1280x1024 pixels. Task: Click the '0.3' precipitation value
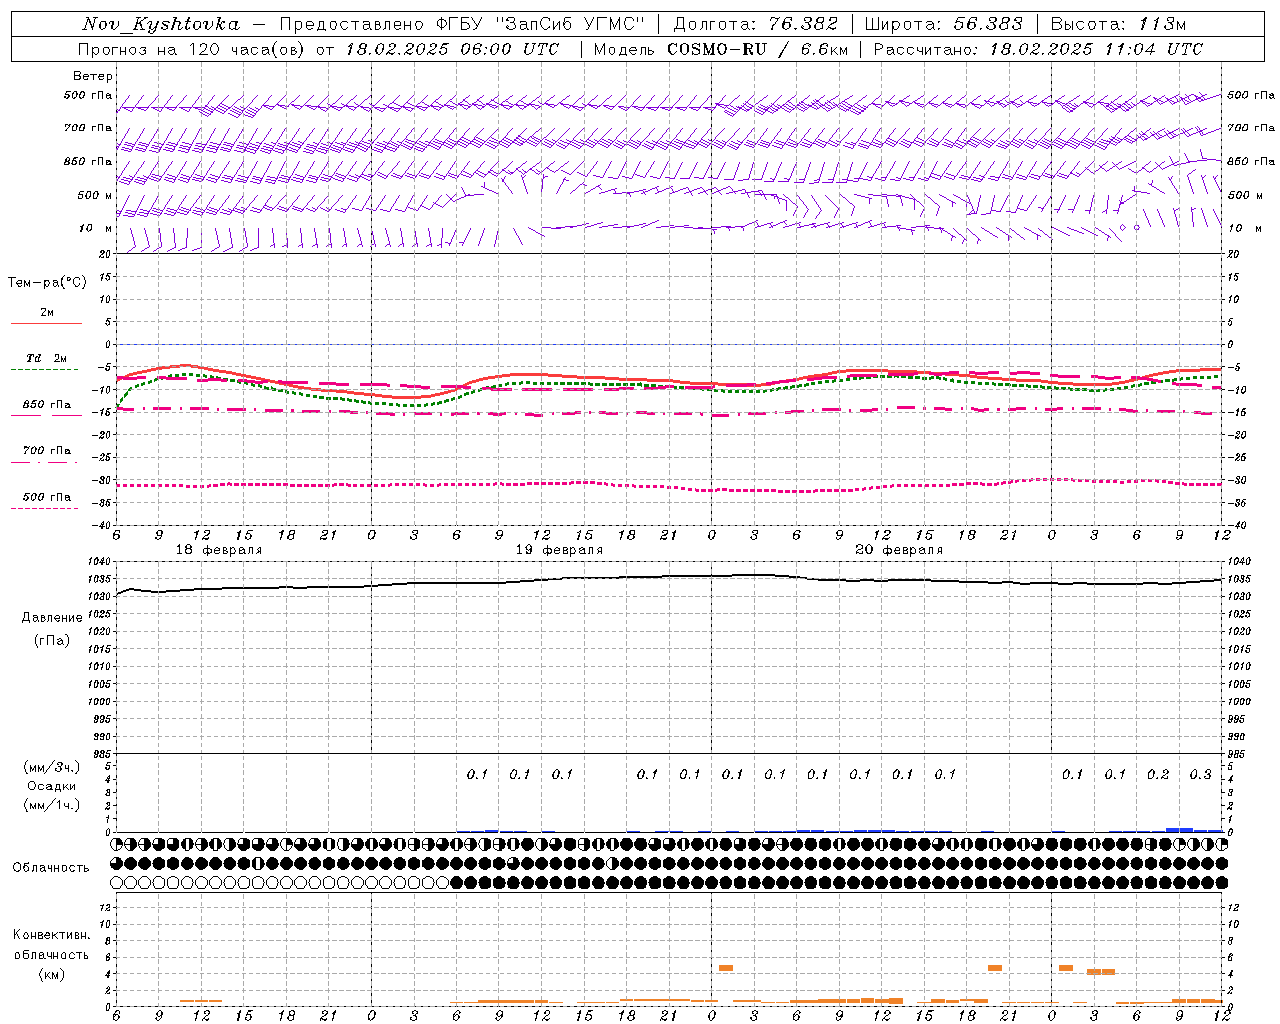(1200, 774)
